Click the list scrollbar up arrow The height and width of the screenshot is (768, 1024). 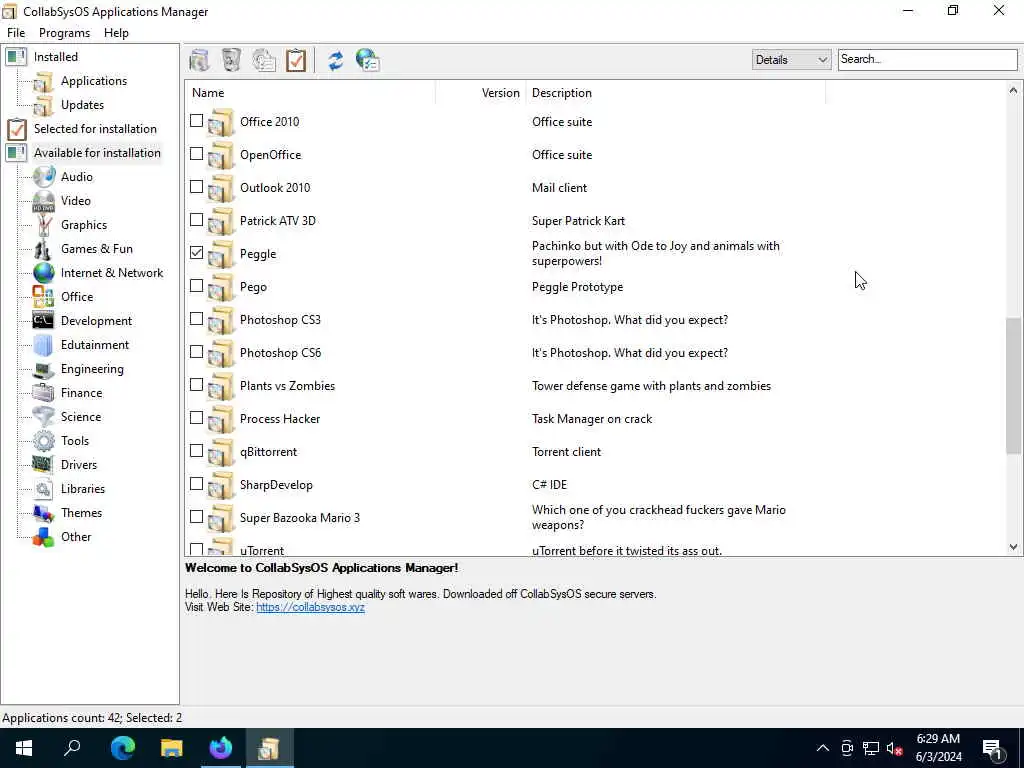click(1013, 91)
